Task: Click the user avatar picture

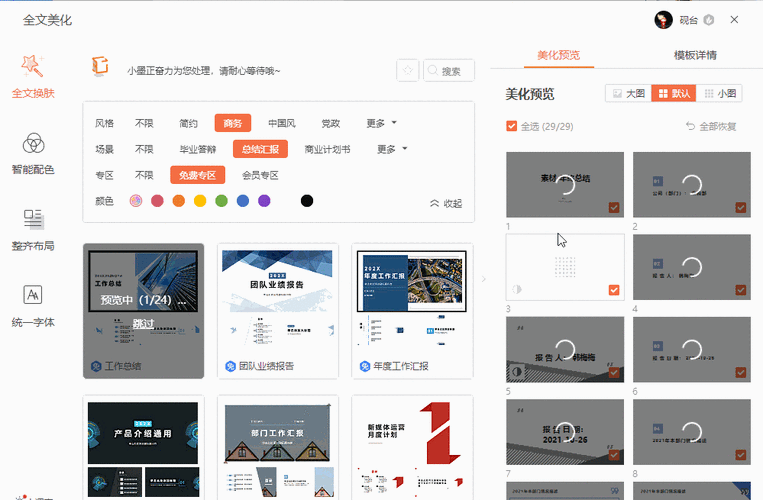Action: point(663,20)
